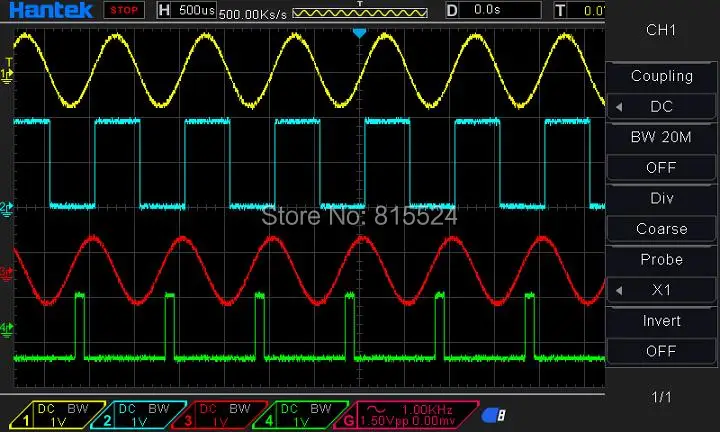Click the Hantek logo
The image size is (720, 432).
[x=51, y=10]
